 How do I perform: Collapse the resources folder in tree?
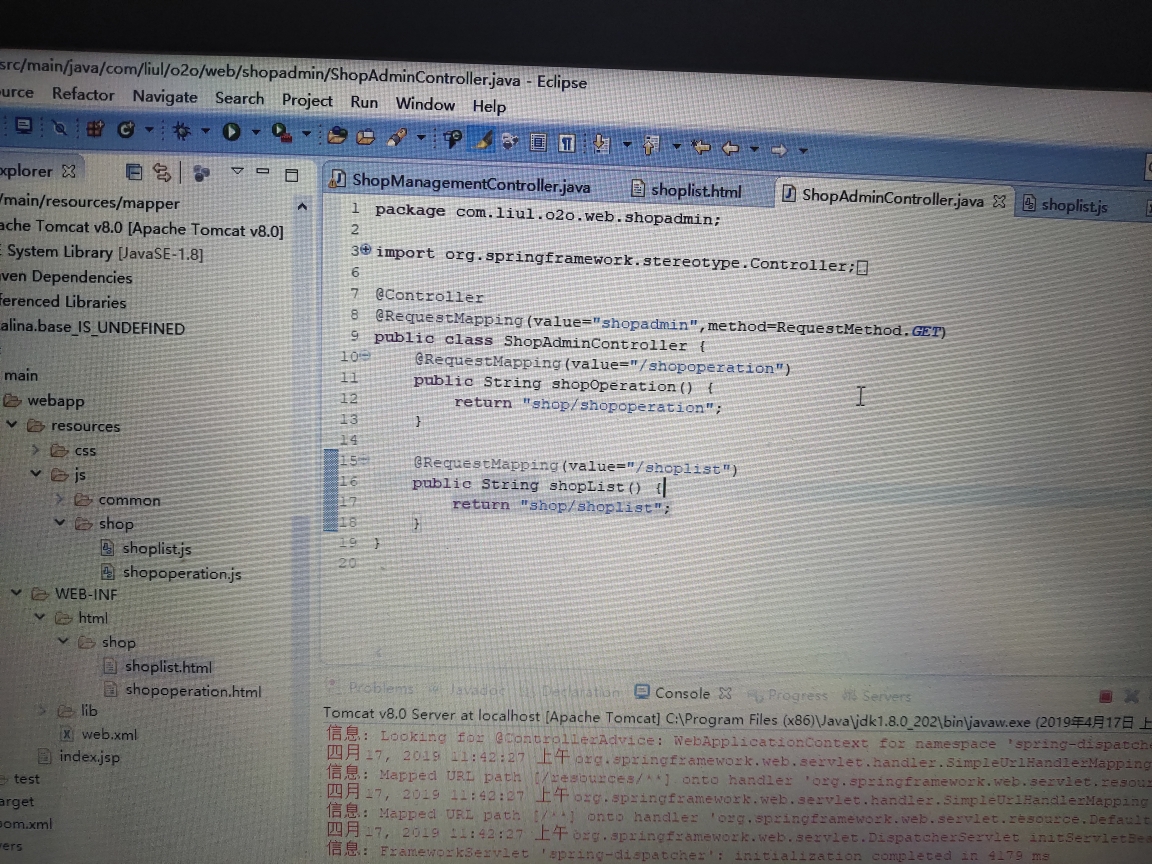pos(12,425)
